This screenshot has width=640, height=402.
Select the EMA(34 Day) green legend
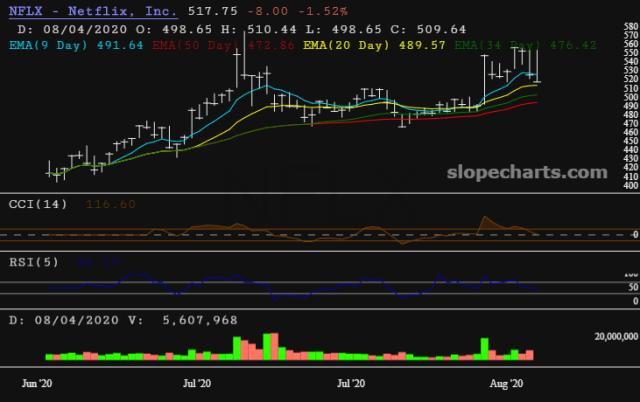(525, 45)
